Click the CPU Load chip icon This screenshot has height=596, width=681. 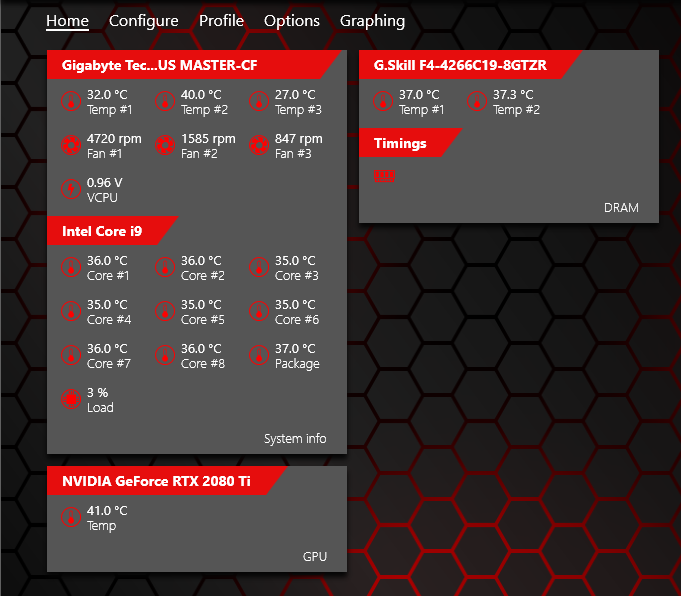pyautogui.click(x=71, y=399)
